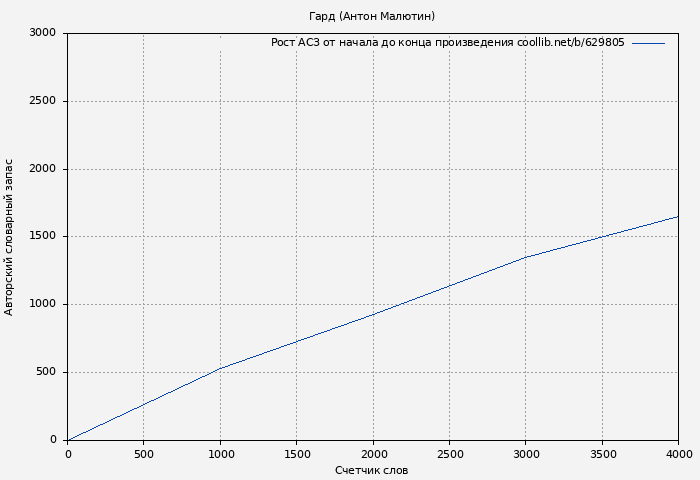700x480 pixels.
Task: Click the blue line's bend at x=1000
Action: point(220,368)
